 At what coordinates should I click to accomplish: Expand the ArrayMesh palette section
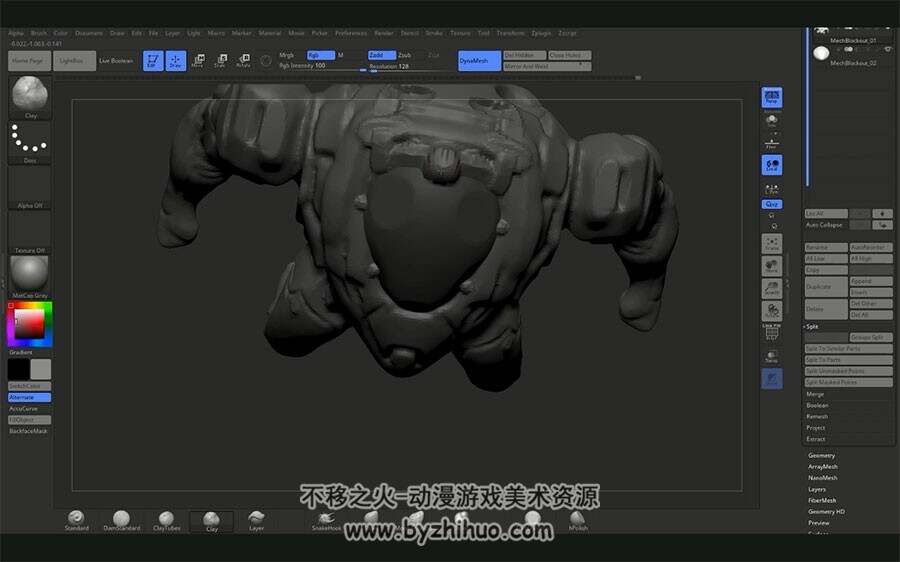click(823, 467)
